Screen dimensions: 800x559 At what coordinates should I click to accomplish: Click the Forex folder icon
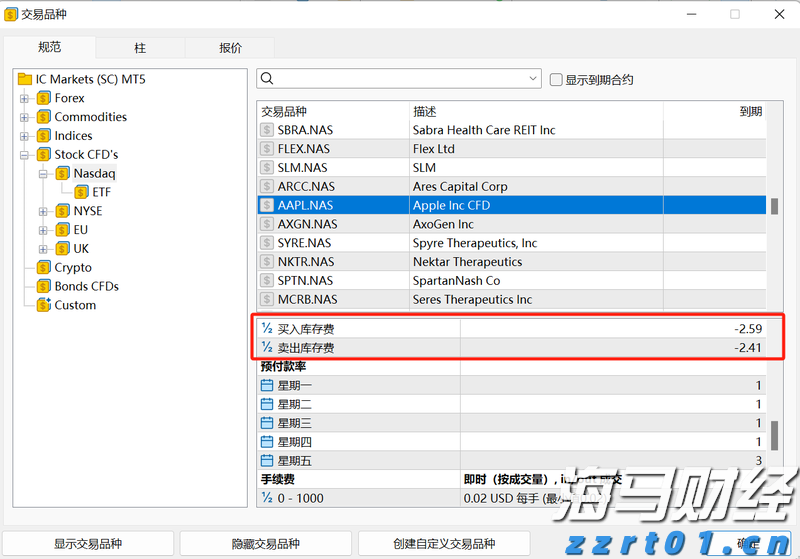coord(44,98)
